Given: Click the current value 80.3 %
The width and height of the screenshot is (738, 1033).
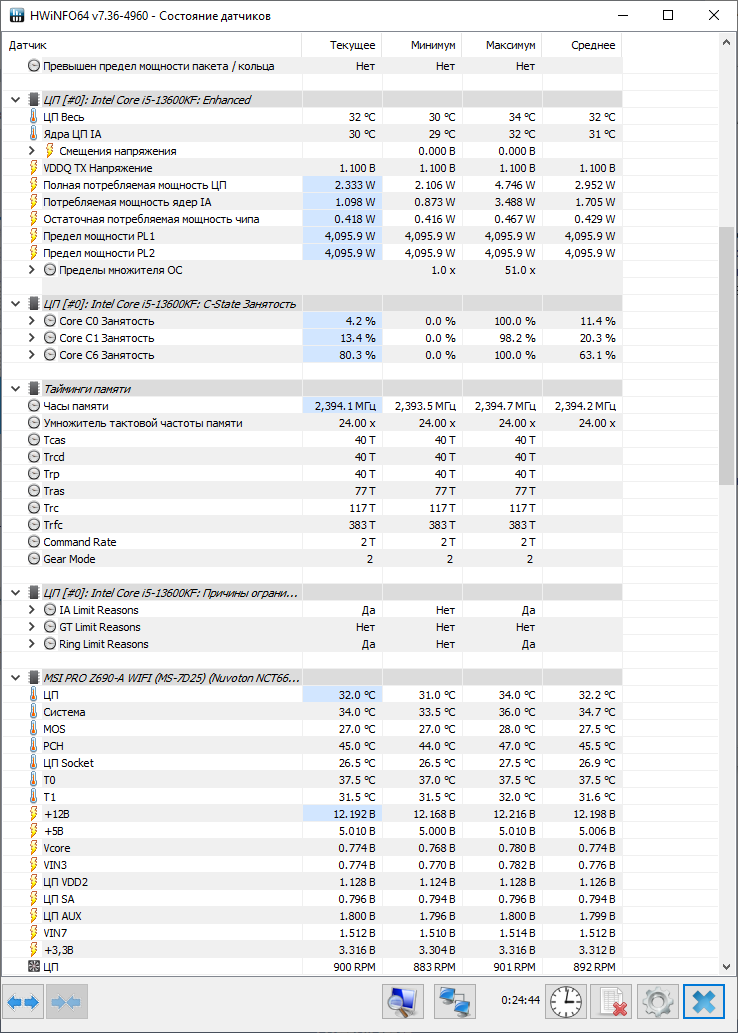Looking at the screenshot, I should point(356,354).
